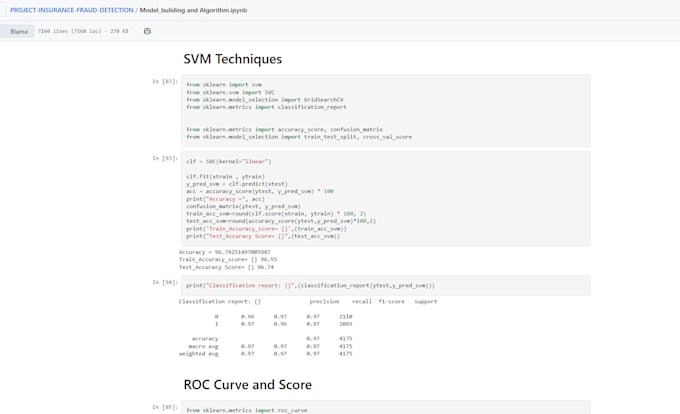Click the 'ROC Curve and Score' heading
The image size is (680, 414).
(248, 385)
